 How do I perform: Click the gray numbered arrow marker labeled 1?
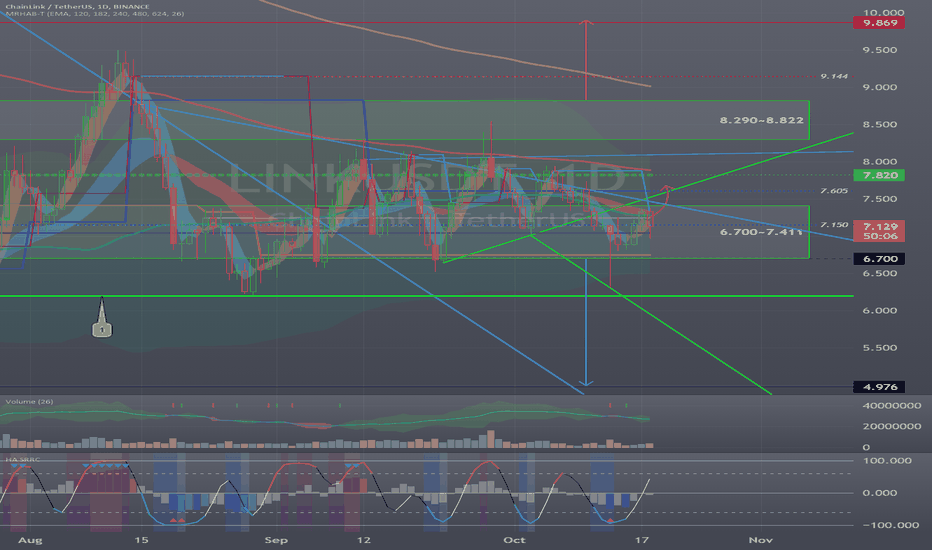click(x=102, y=318)
